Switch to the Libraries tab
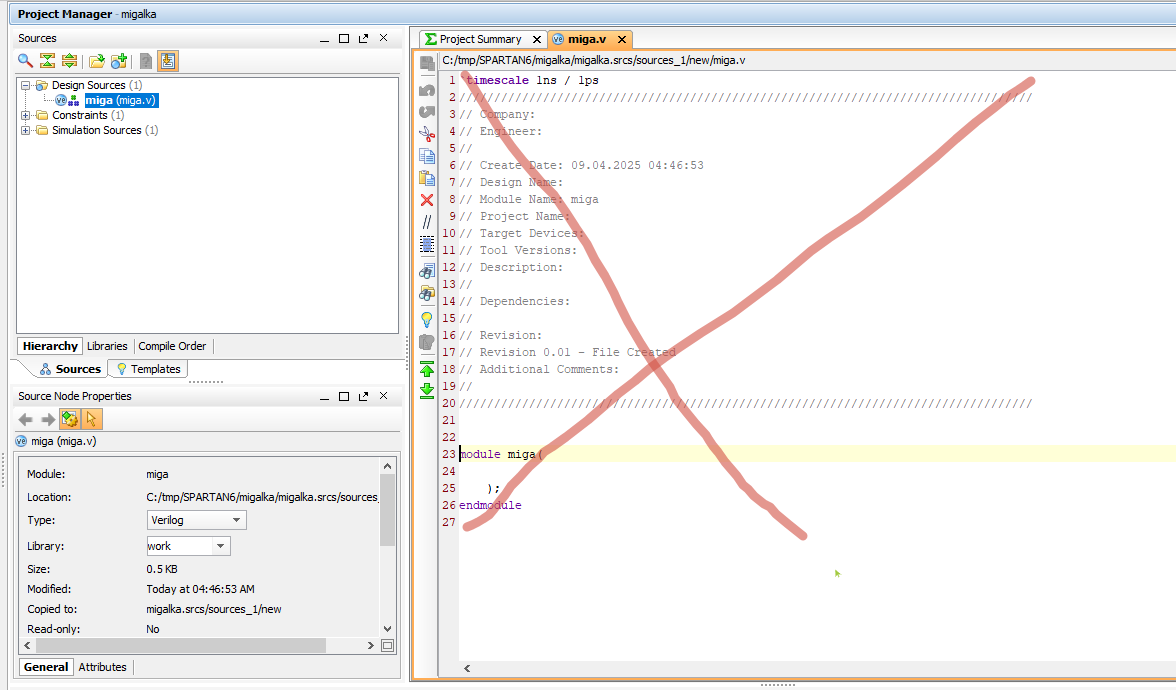Viewport: 1176px width, 690px height. pyautogui.click(x=107, y=346)
